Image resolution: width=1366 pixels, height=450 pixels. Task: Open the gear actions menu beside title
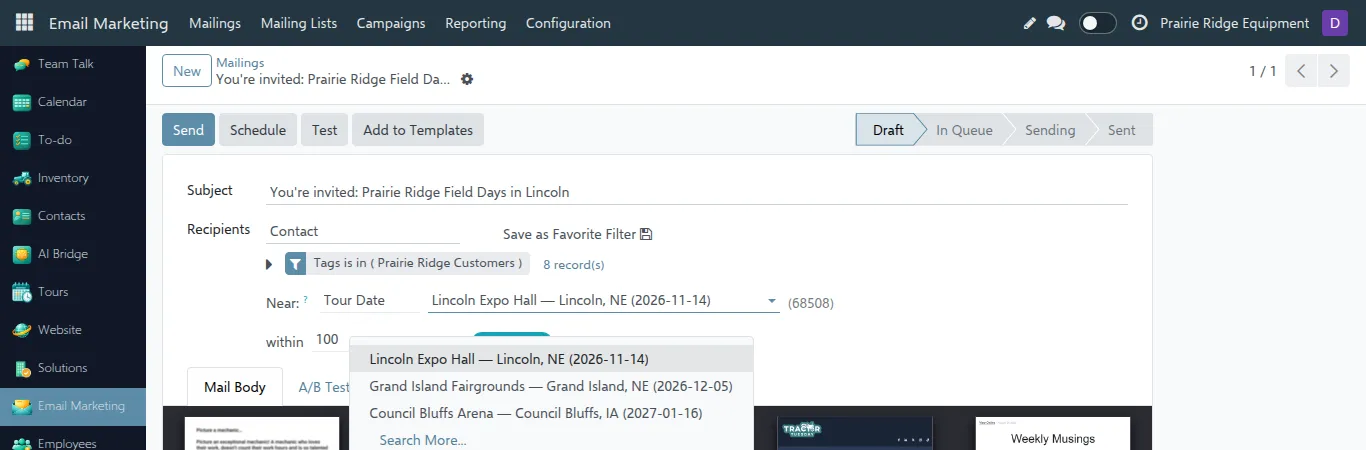(467, 79)
